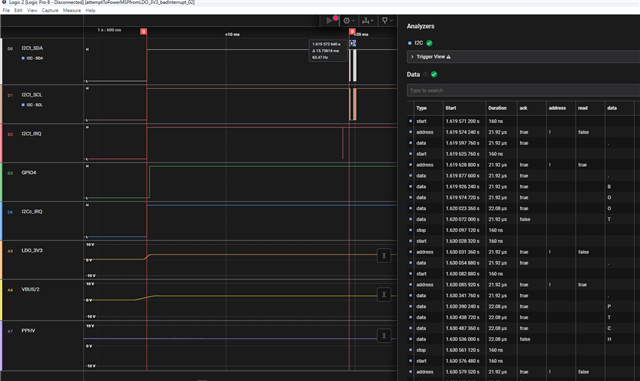Sort by the Duration column header
640x381 pixels.
point(498,108)
